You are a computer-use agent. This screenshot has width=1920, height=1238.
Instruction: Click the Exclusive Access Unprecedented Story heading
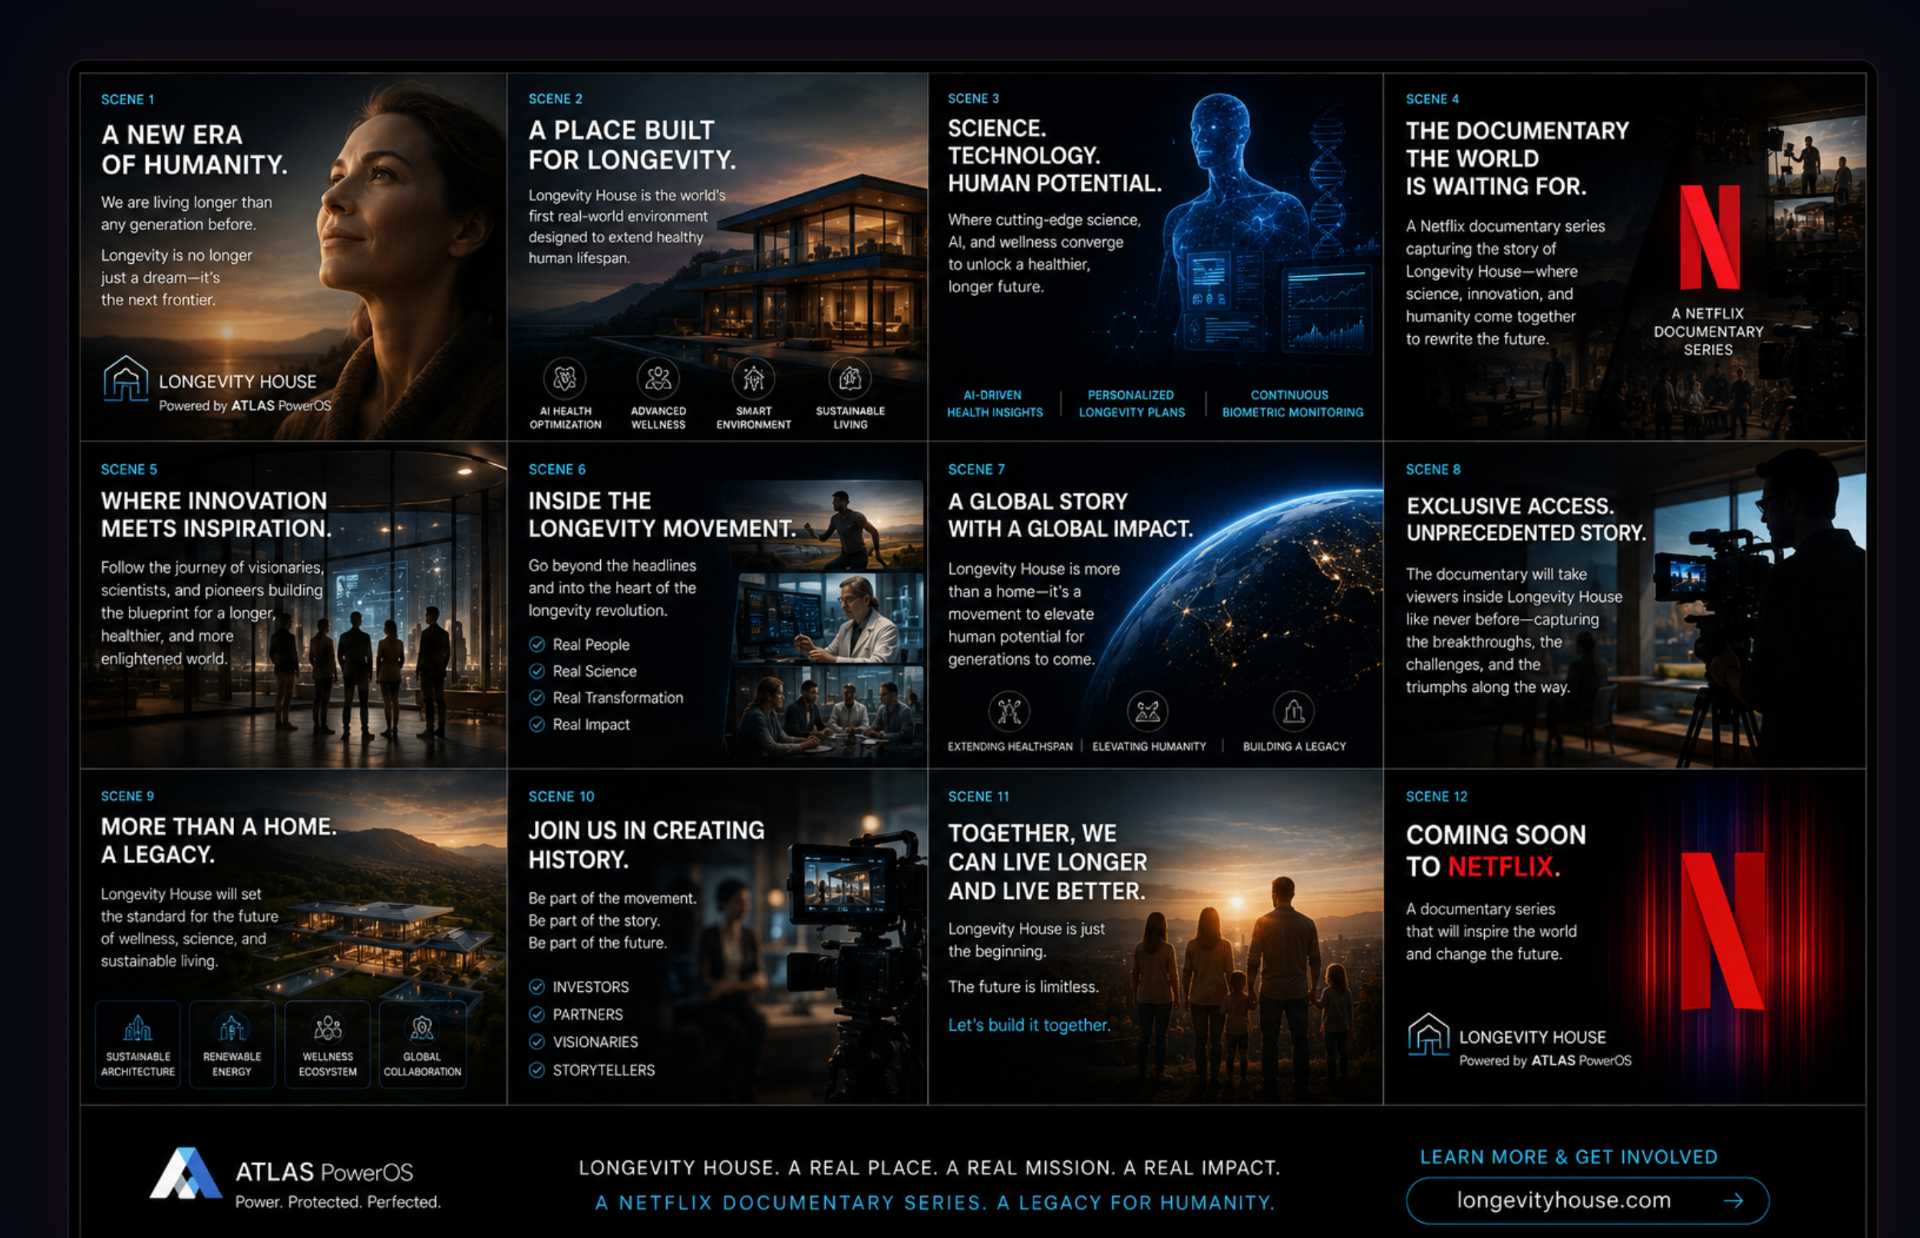coord(1526,519)
